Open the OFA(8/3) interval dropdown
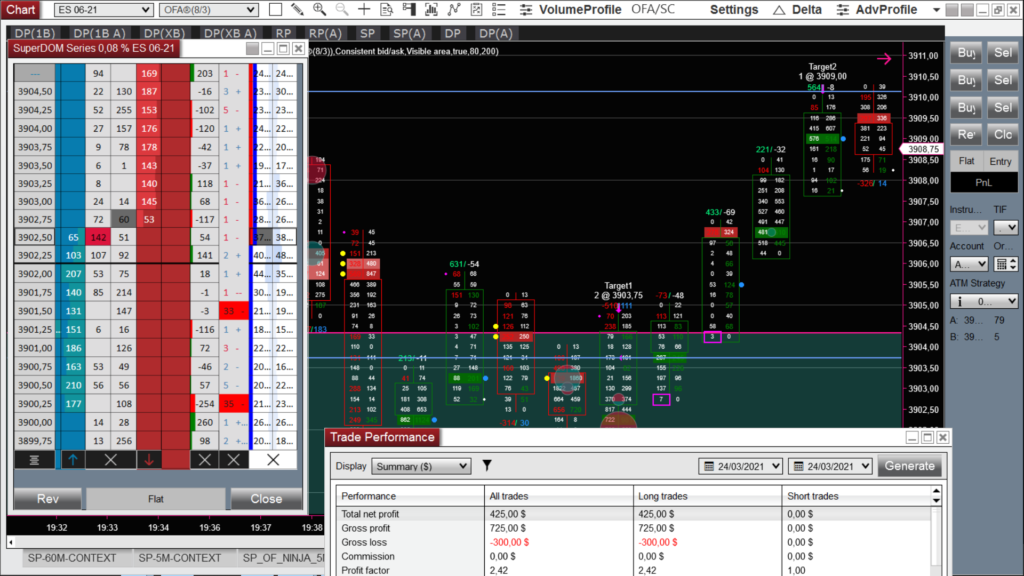 [208, 10]
